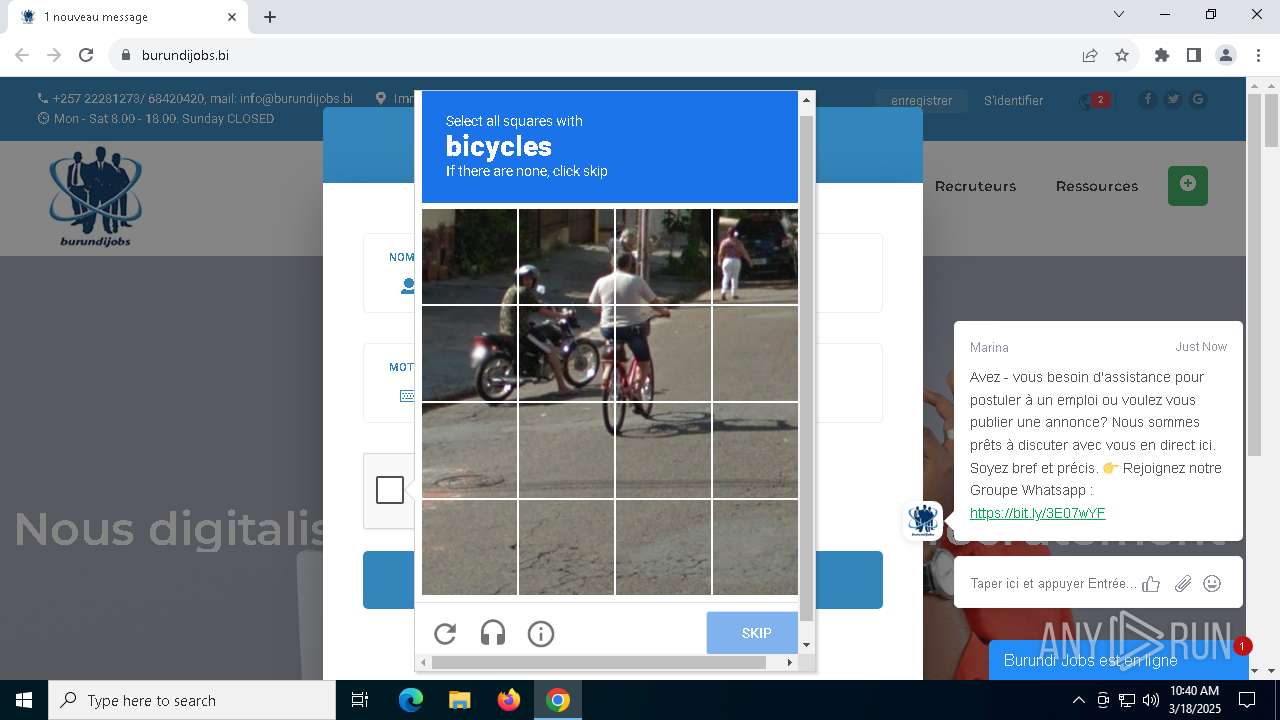
Task: Open Google social icon in header
Action: (x=1198, y=99)
